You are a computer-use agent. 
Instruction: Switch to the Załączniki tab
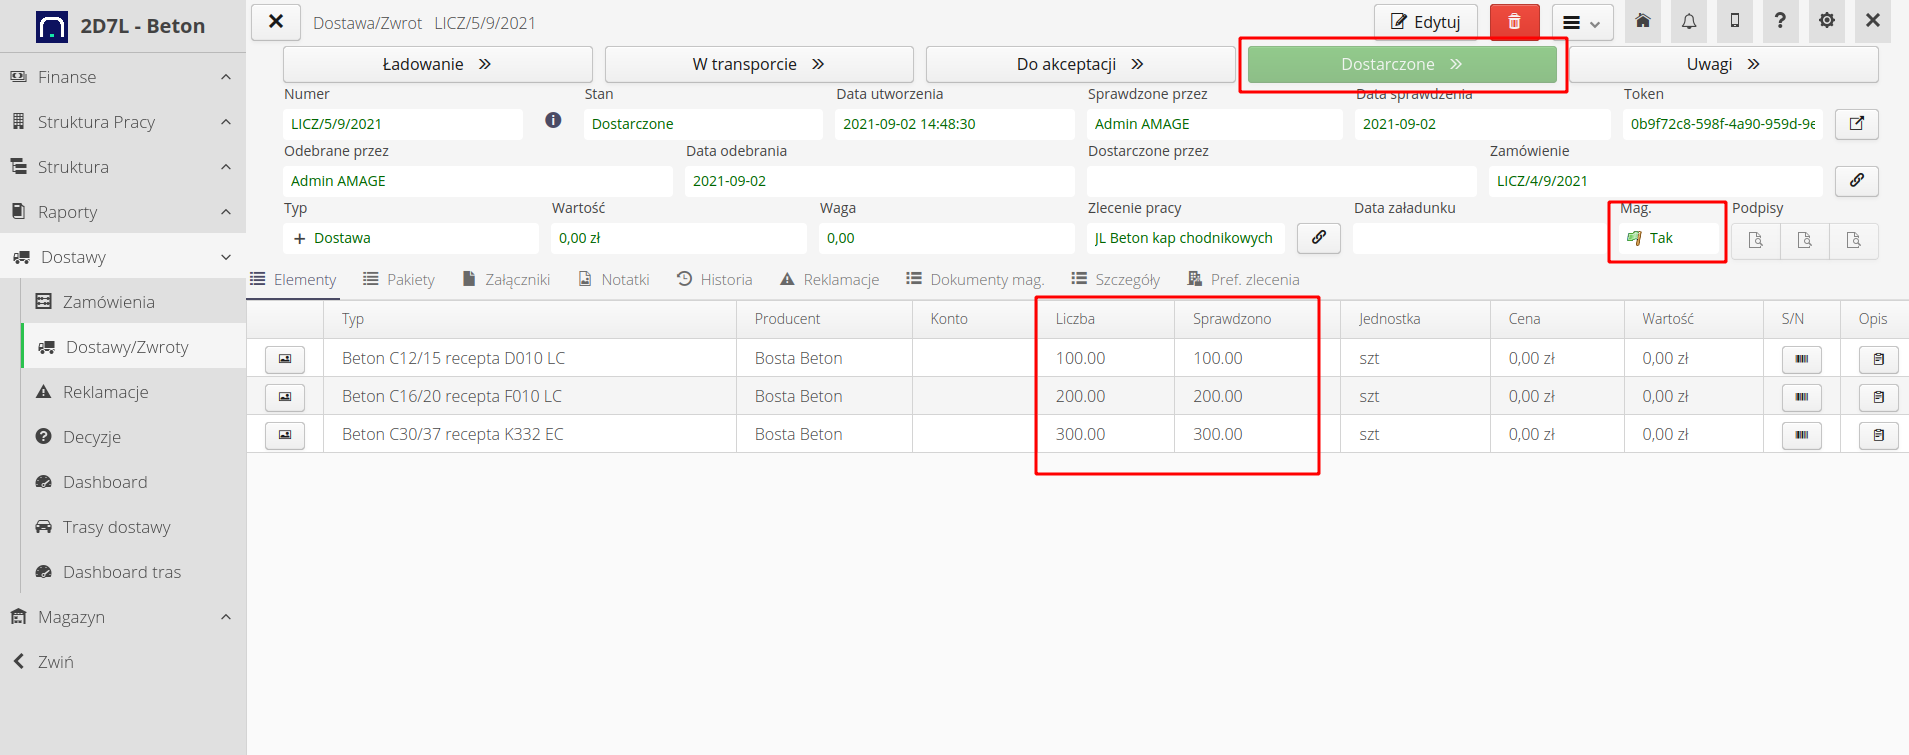(506, 280)
